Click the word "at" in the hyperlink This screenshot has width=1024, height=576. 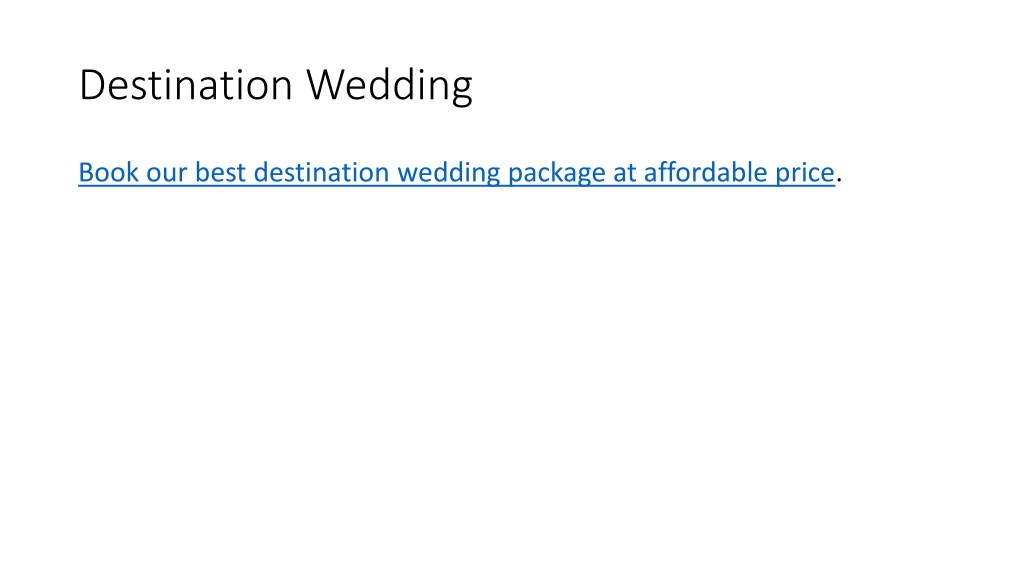pos(624,174)
